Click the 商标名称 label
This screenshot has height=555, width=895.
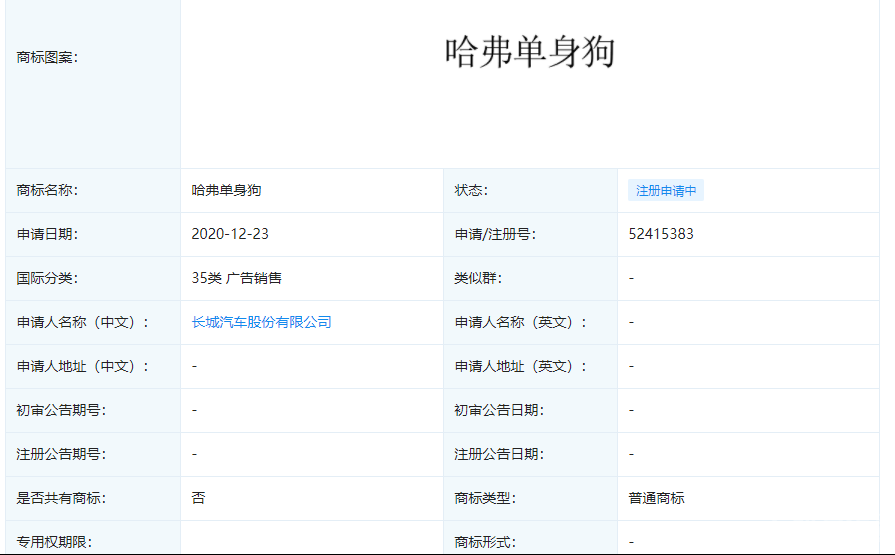click(x=47, y=190)
